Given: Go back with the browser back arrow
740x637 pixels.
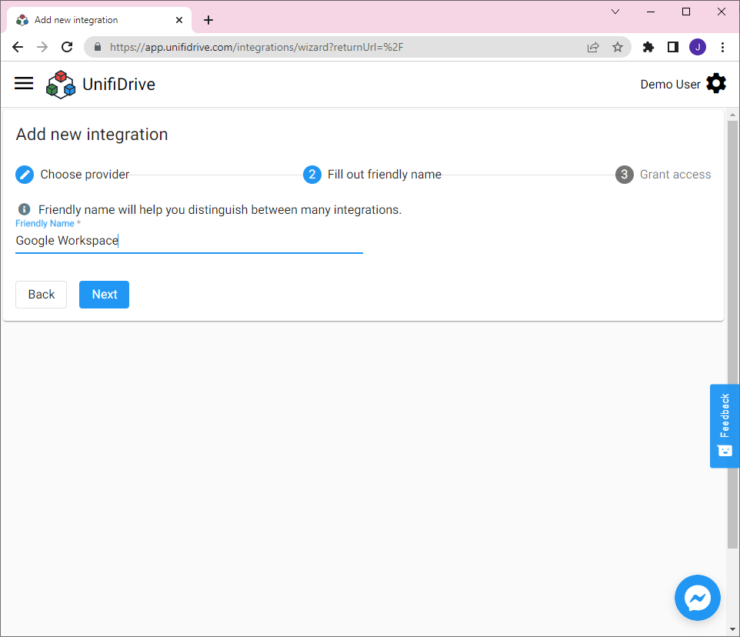Looking at the screenshot, I should tap(17, 47).
